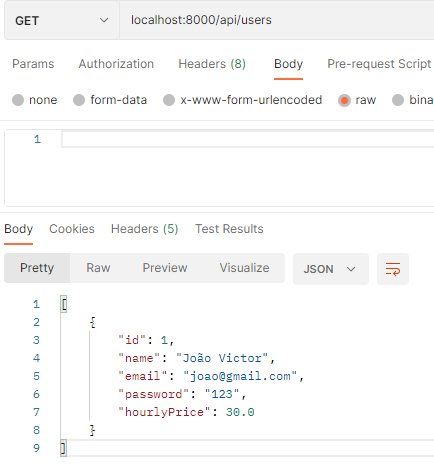Click the opening brace on response line 2
This screenshot has height=467, width=434.
[93, 322]
